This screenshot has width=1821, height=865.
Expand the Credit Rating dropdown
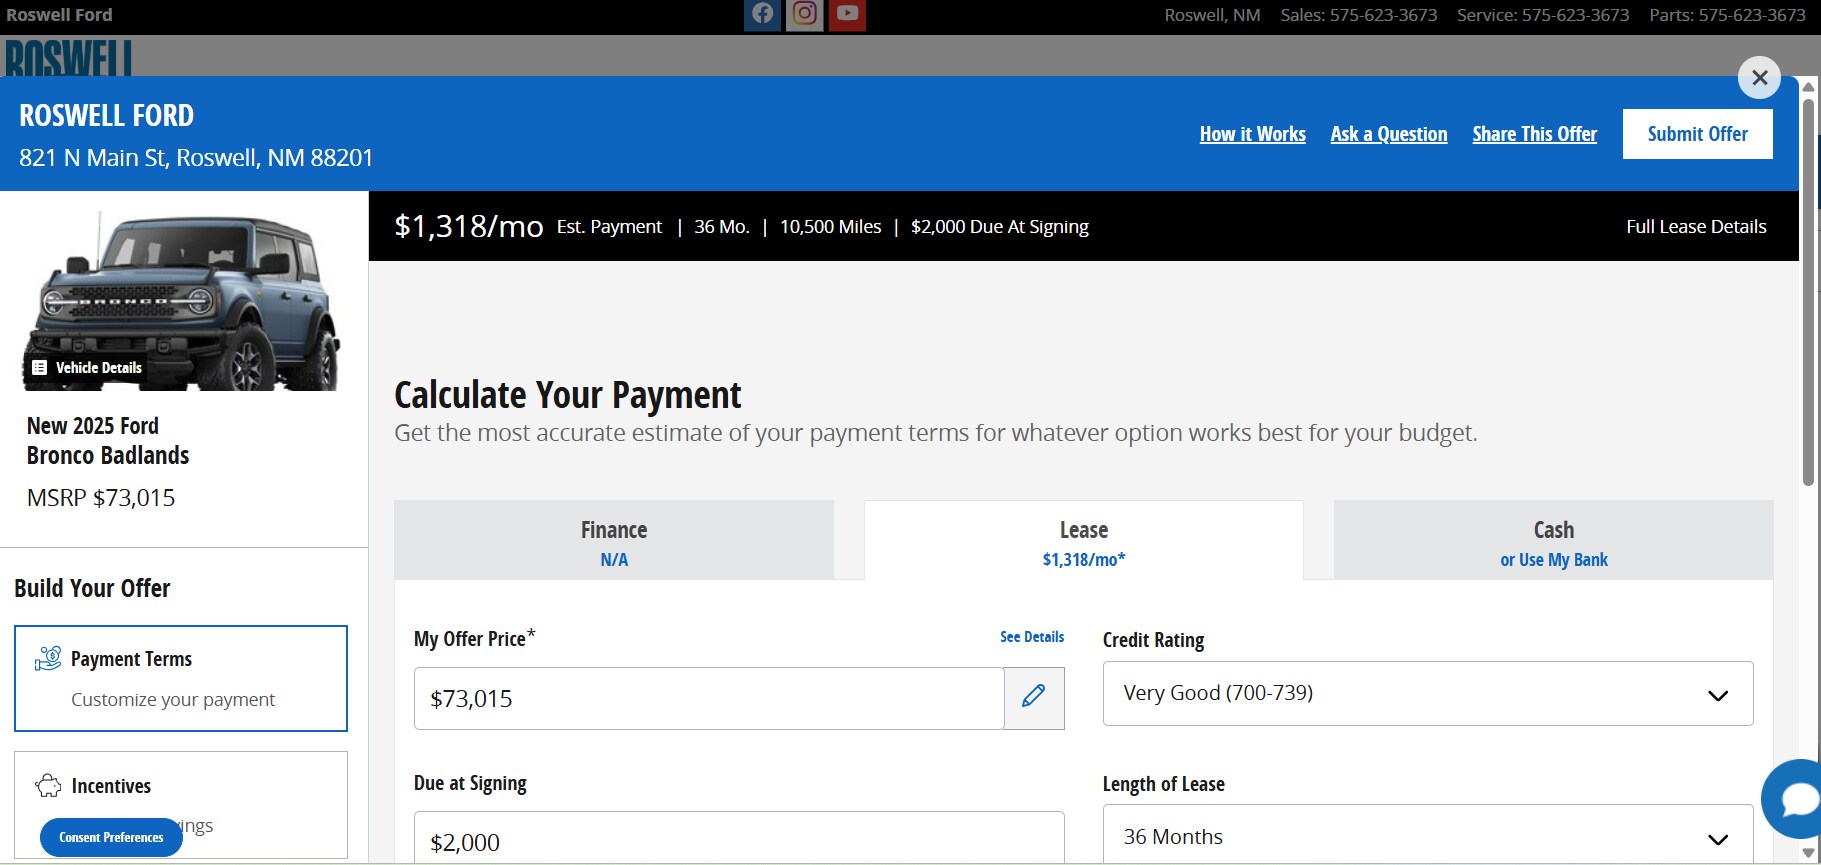tap(1428, 694)
